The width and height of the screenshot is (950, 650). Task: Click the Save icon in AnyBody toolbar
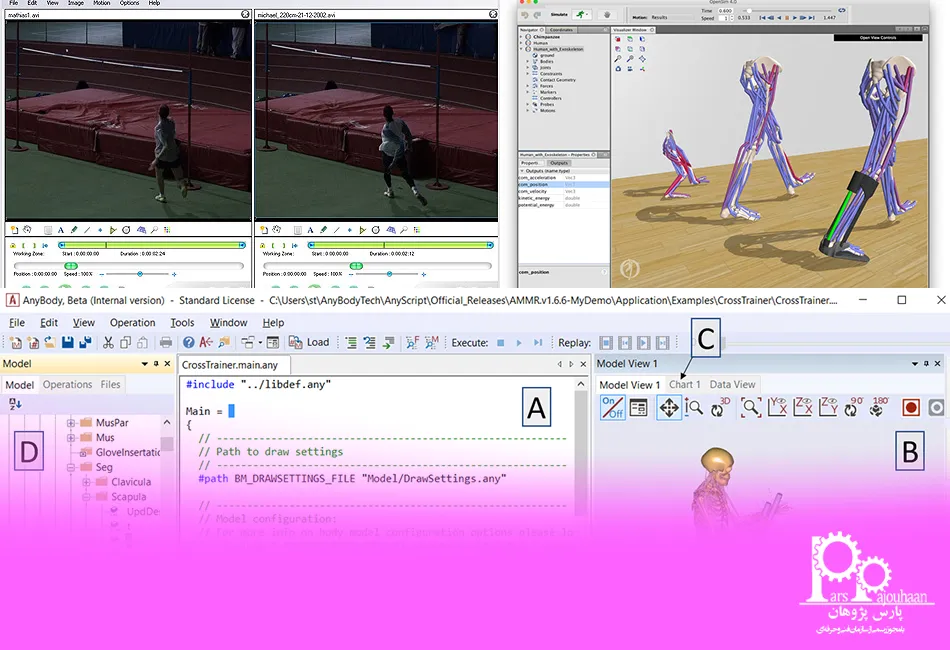pyautogui.click(x=67, y=342)
